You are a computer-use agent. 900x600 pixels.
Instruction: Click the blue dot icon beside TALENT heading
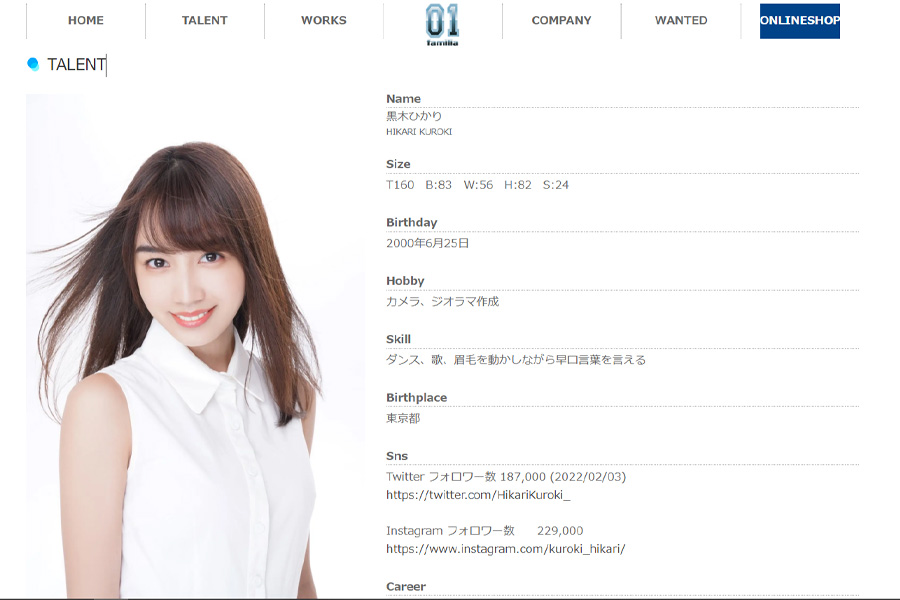click(32, 63)
